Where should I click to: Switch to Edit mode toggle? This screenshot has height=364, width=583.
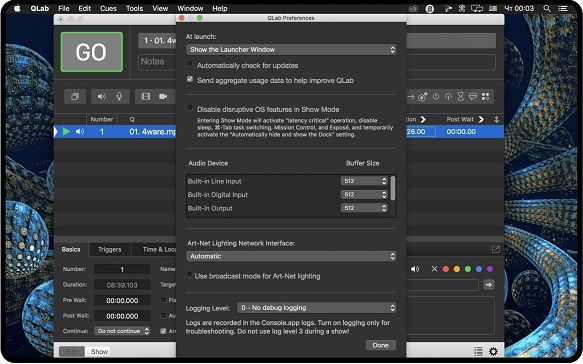[71, 352]
